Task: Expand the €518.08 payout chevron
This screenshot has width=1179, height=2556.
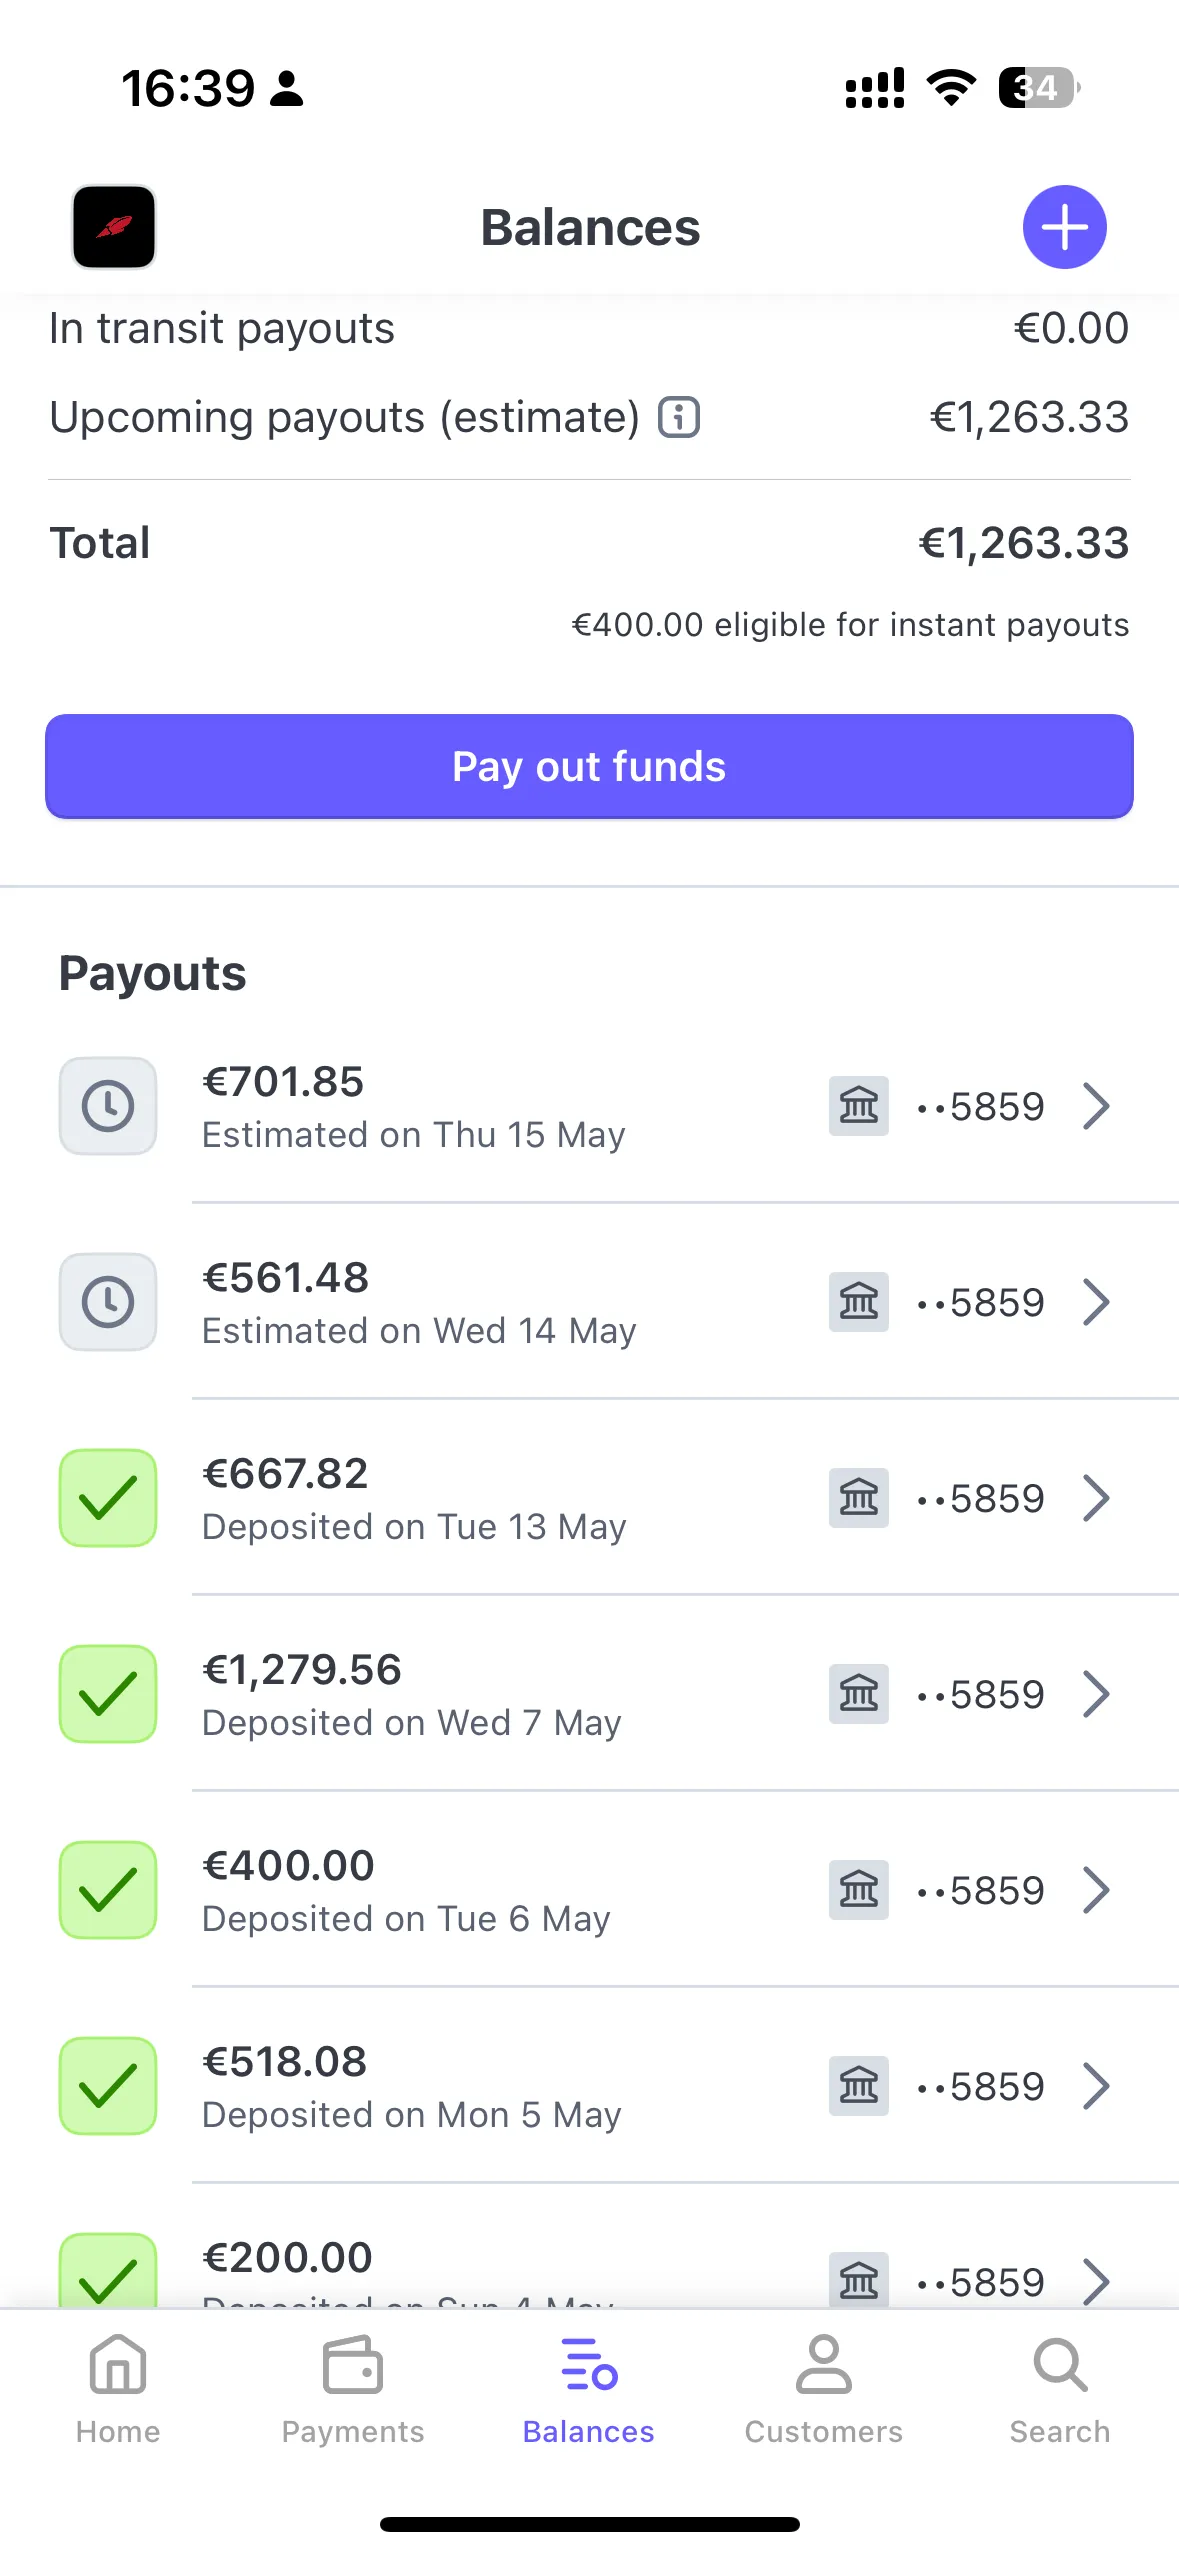Action: click(1097, 2086)
